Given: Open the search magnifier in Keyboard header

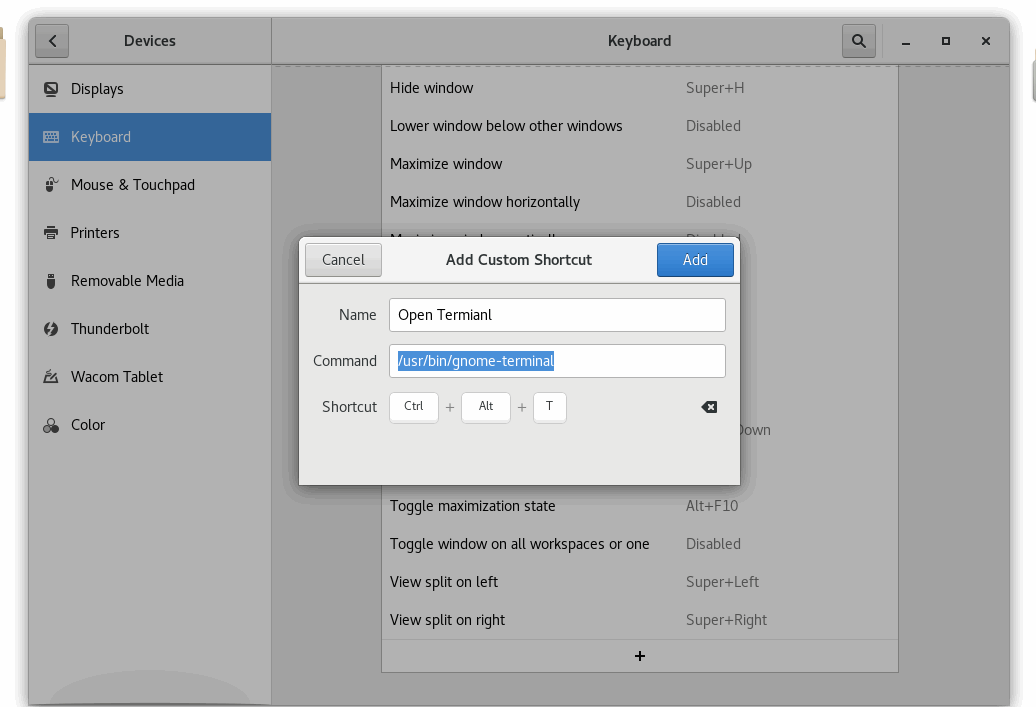Looking at the screenshot, I should [858, 41].
